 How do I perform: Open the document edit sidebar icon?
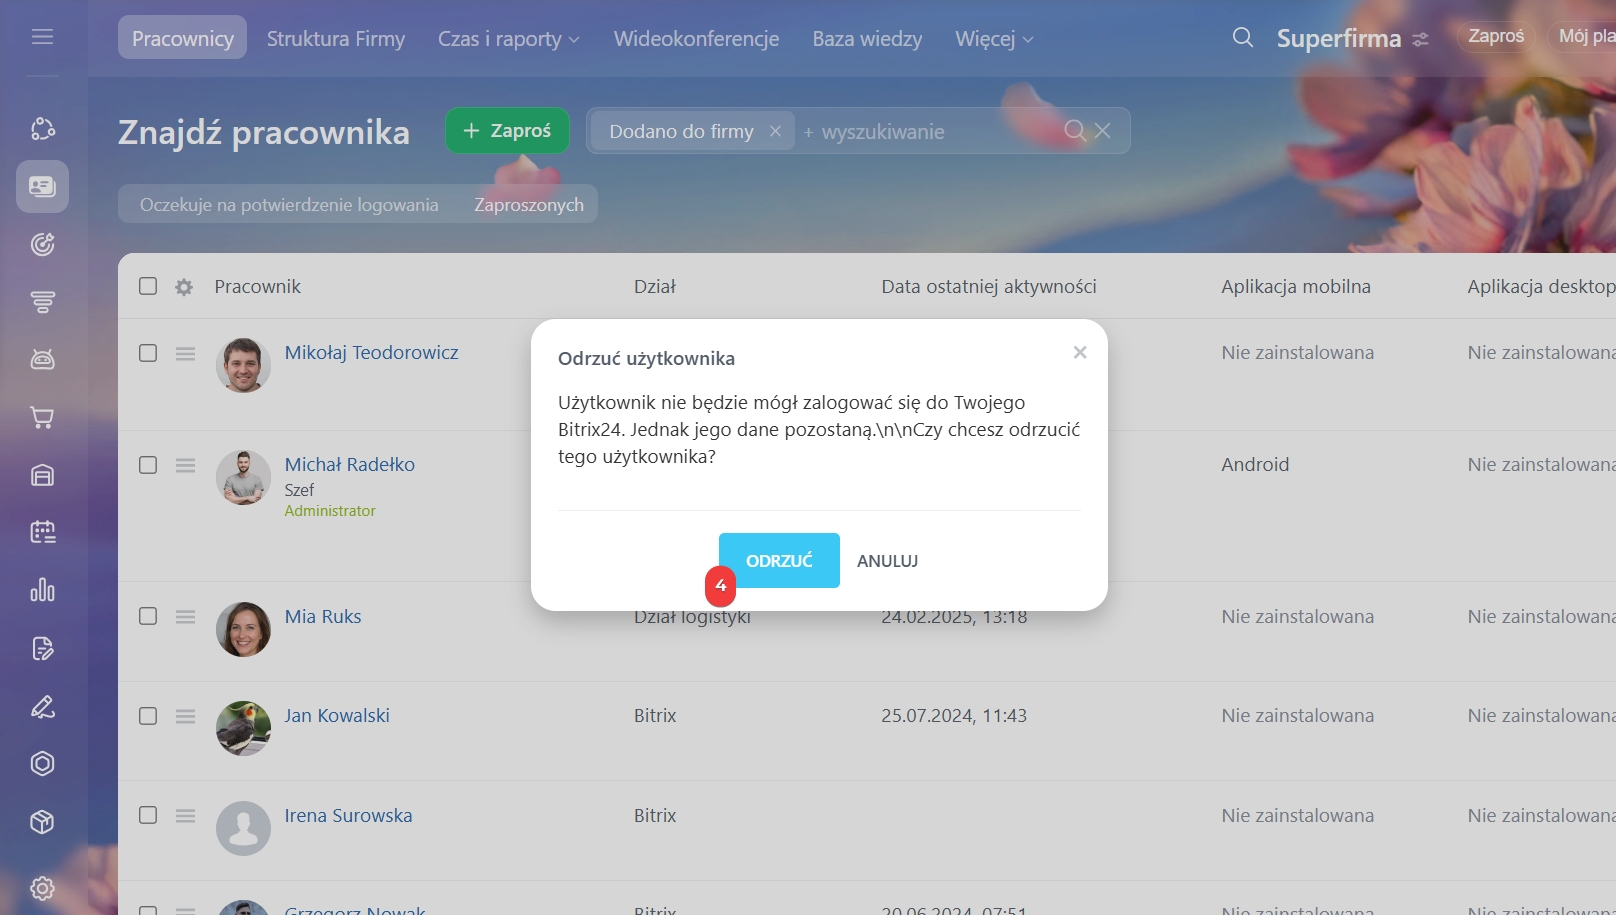click(42, 648)
